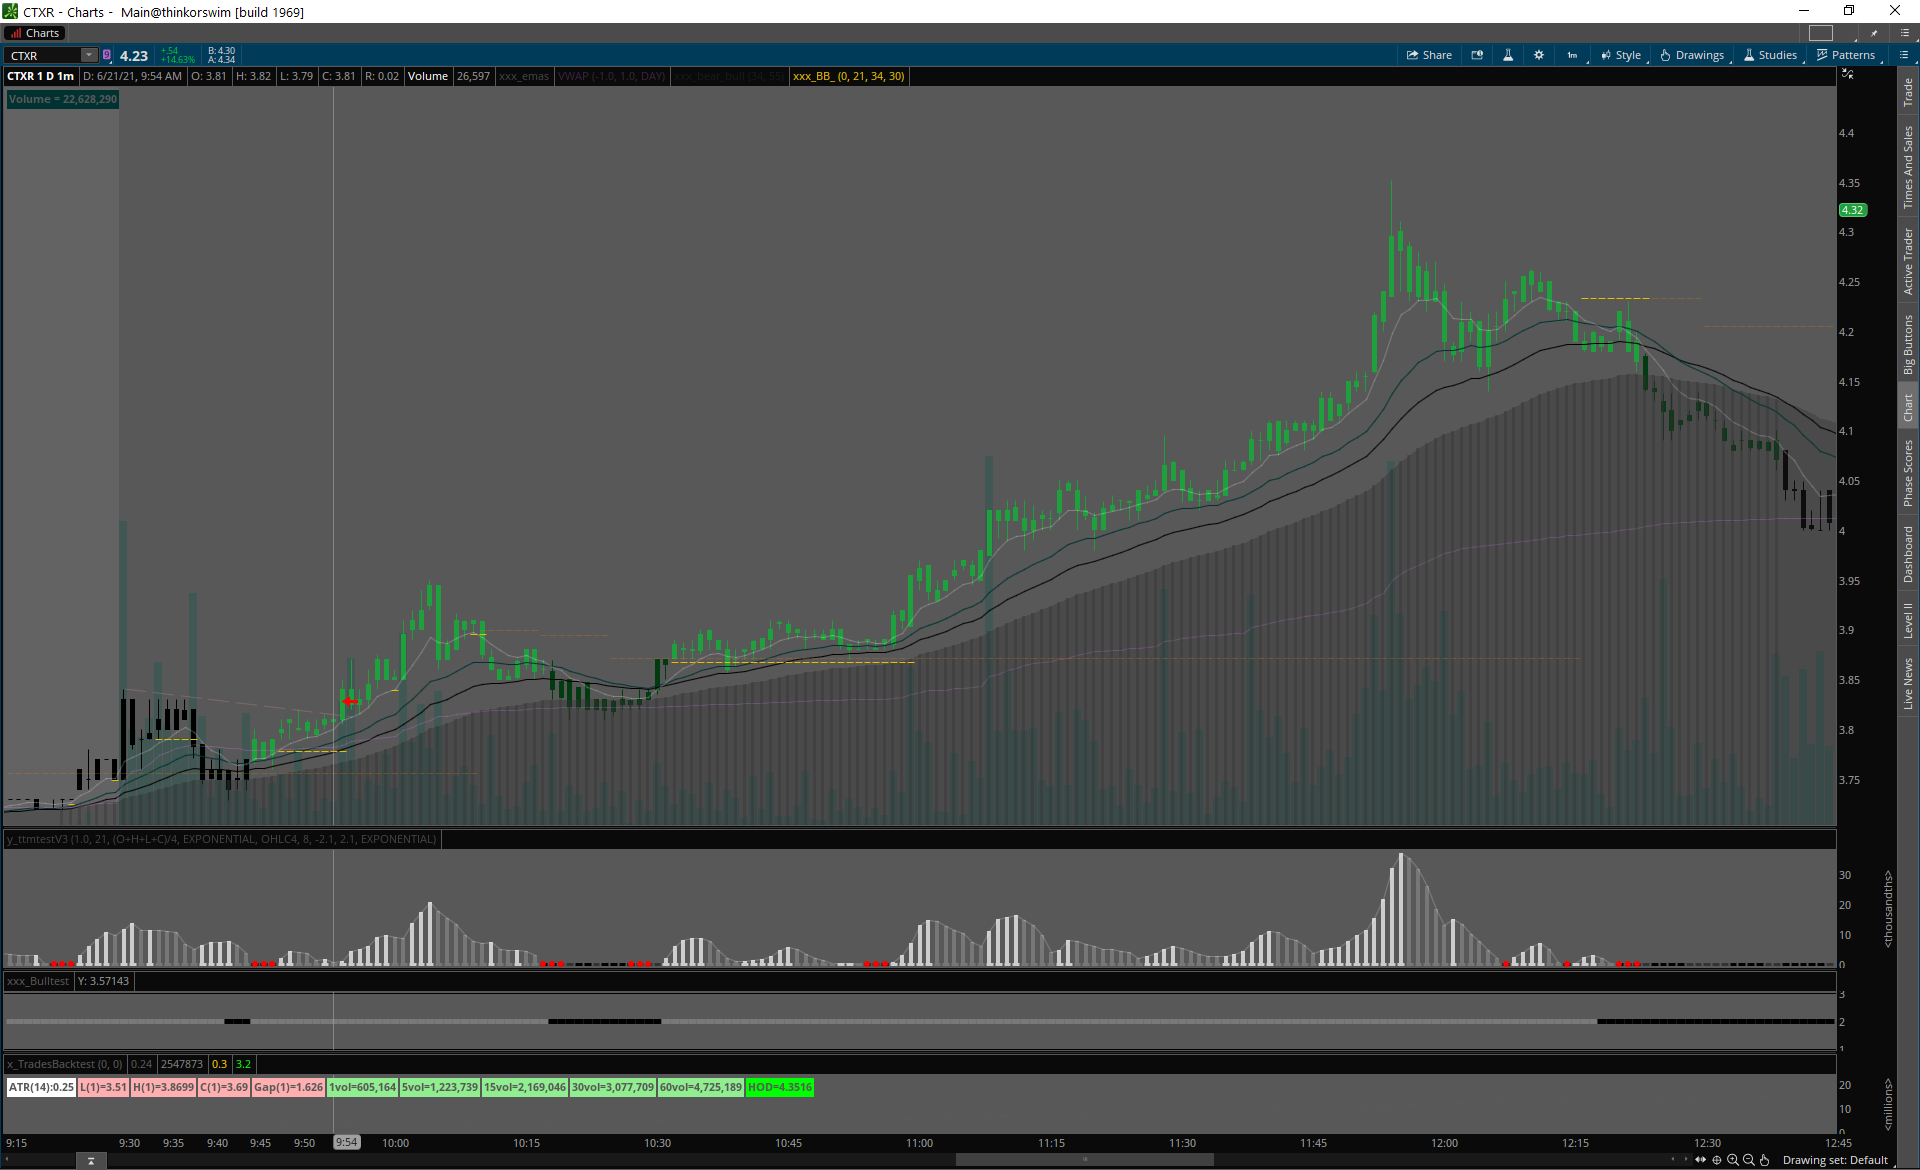1920x1170 pixels.
Task: Click the zoom out magnifier icon
Action: click(x=1749, y=1160)
